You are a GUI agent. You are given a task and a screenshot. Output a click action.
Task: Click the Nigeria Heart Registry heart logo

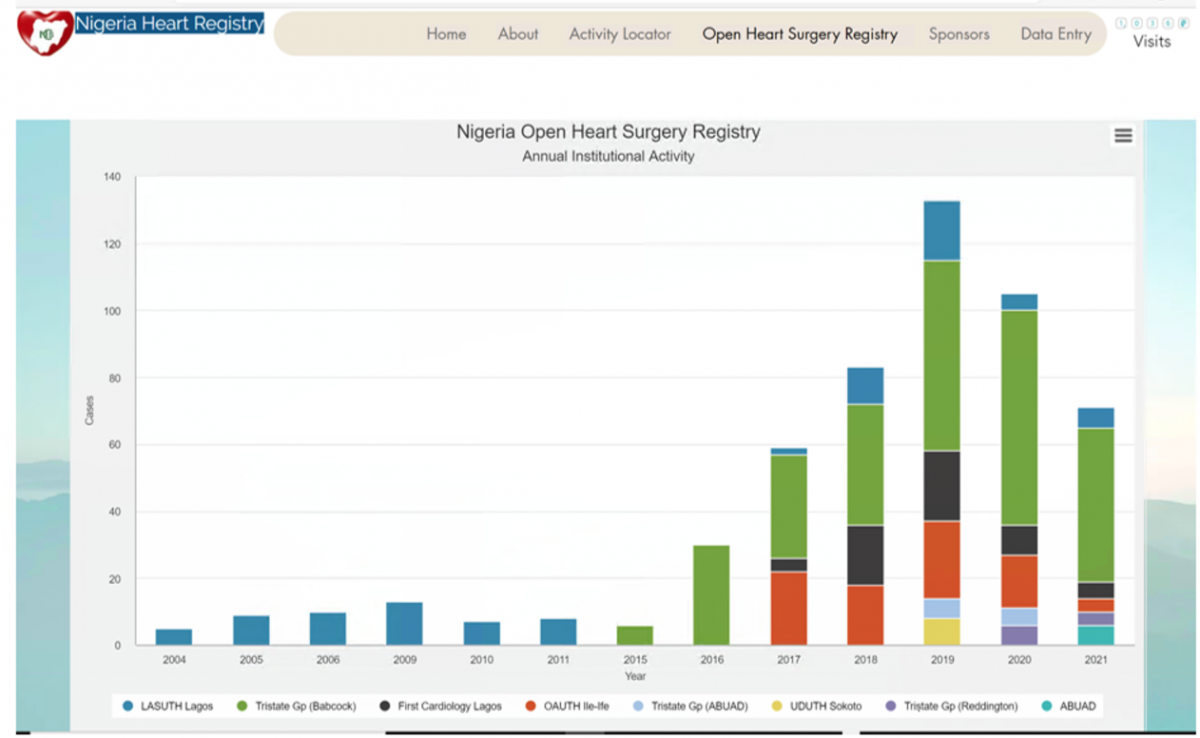(x=44, y=33)
